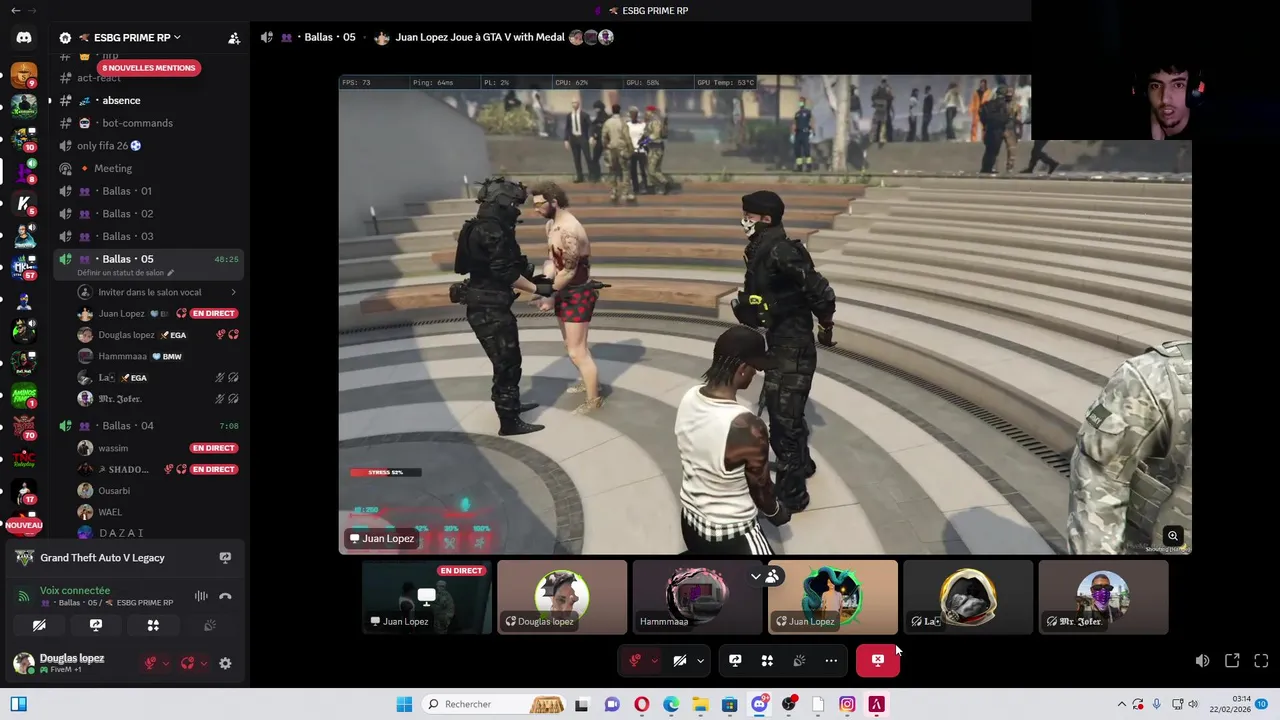Disconnect from voice using the hang-up icon
The width and height of the screenshot is (1280, 720).
tap(225, 596)
